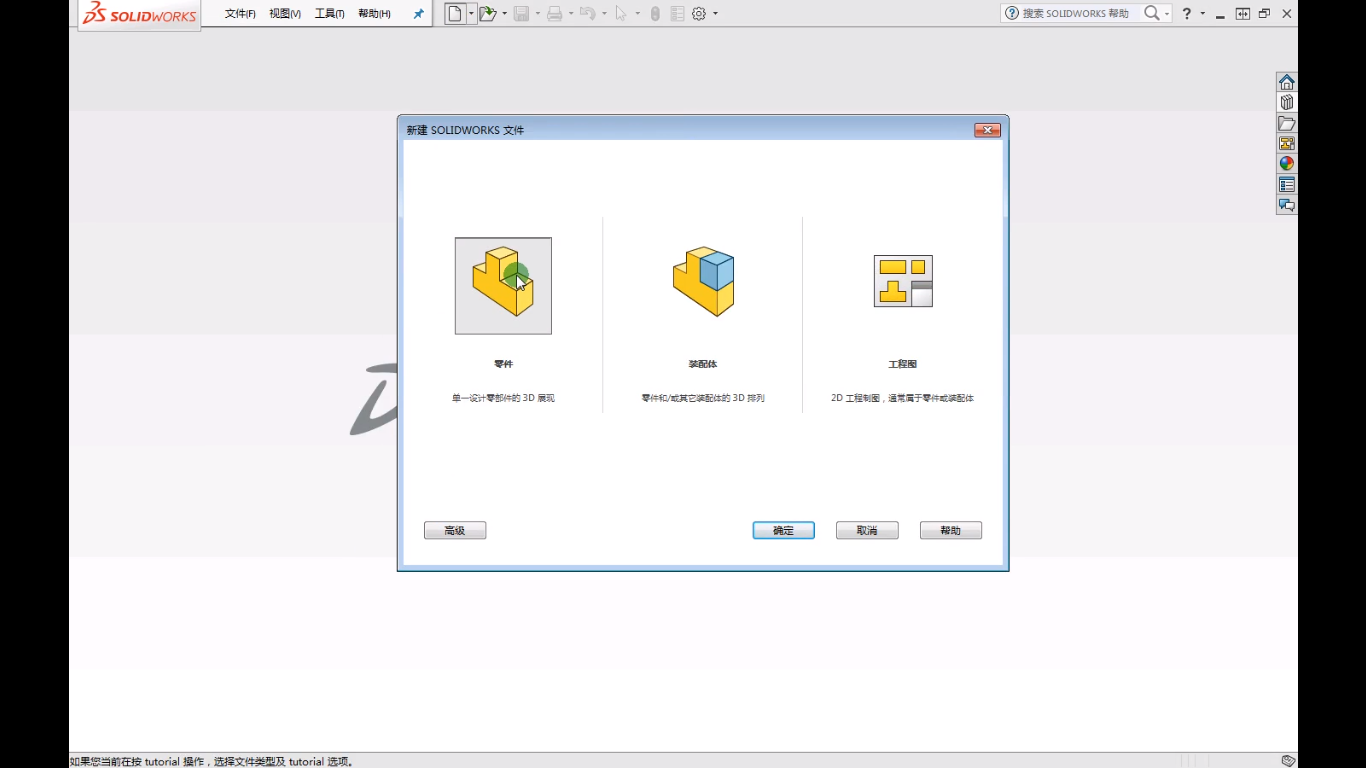Open Appearances color ball task pane icon
1366x768 pixels.
click(x=1287, y=164)
